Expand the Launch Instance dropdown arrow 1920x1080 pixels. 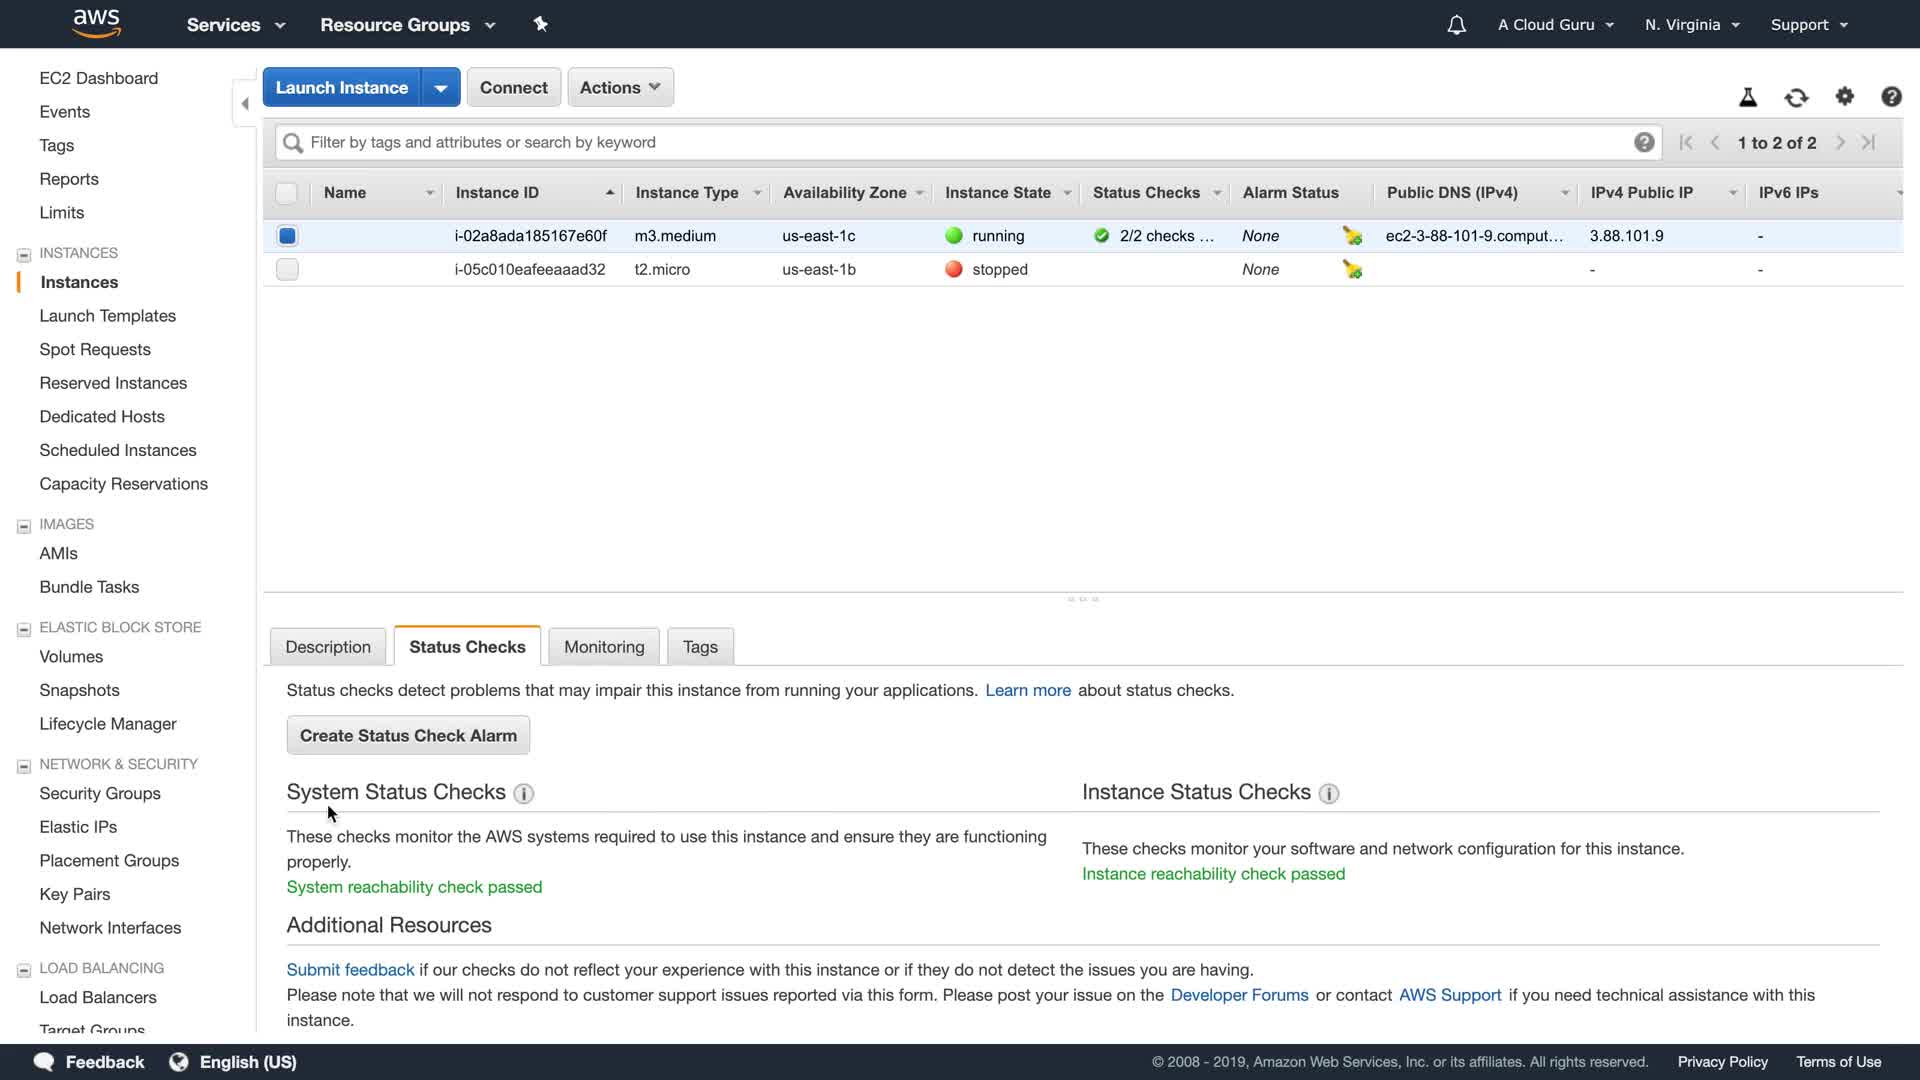(x=441, y=87)
